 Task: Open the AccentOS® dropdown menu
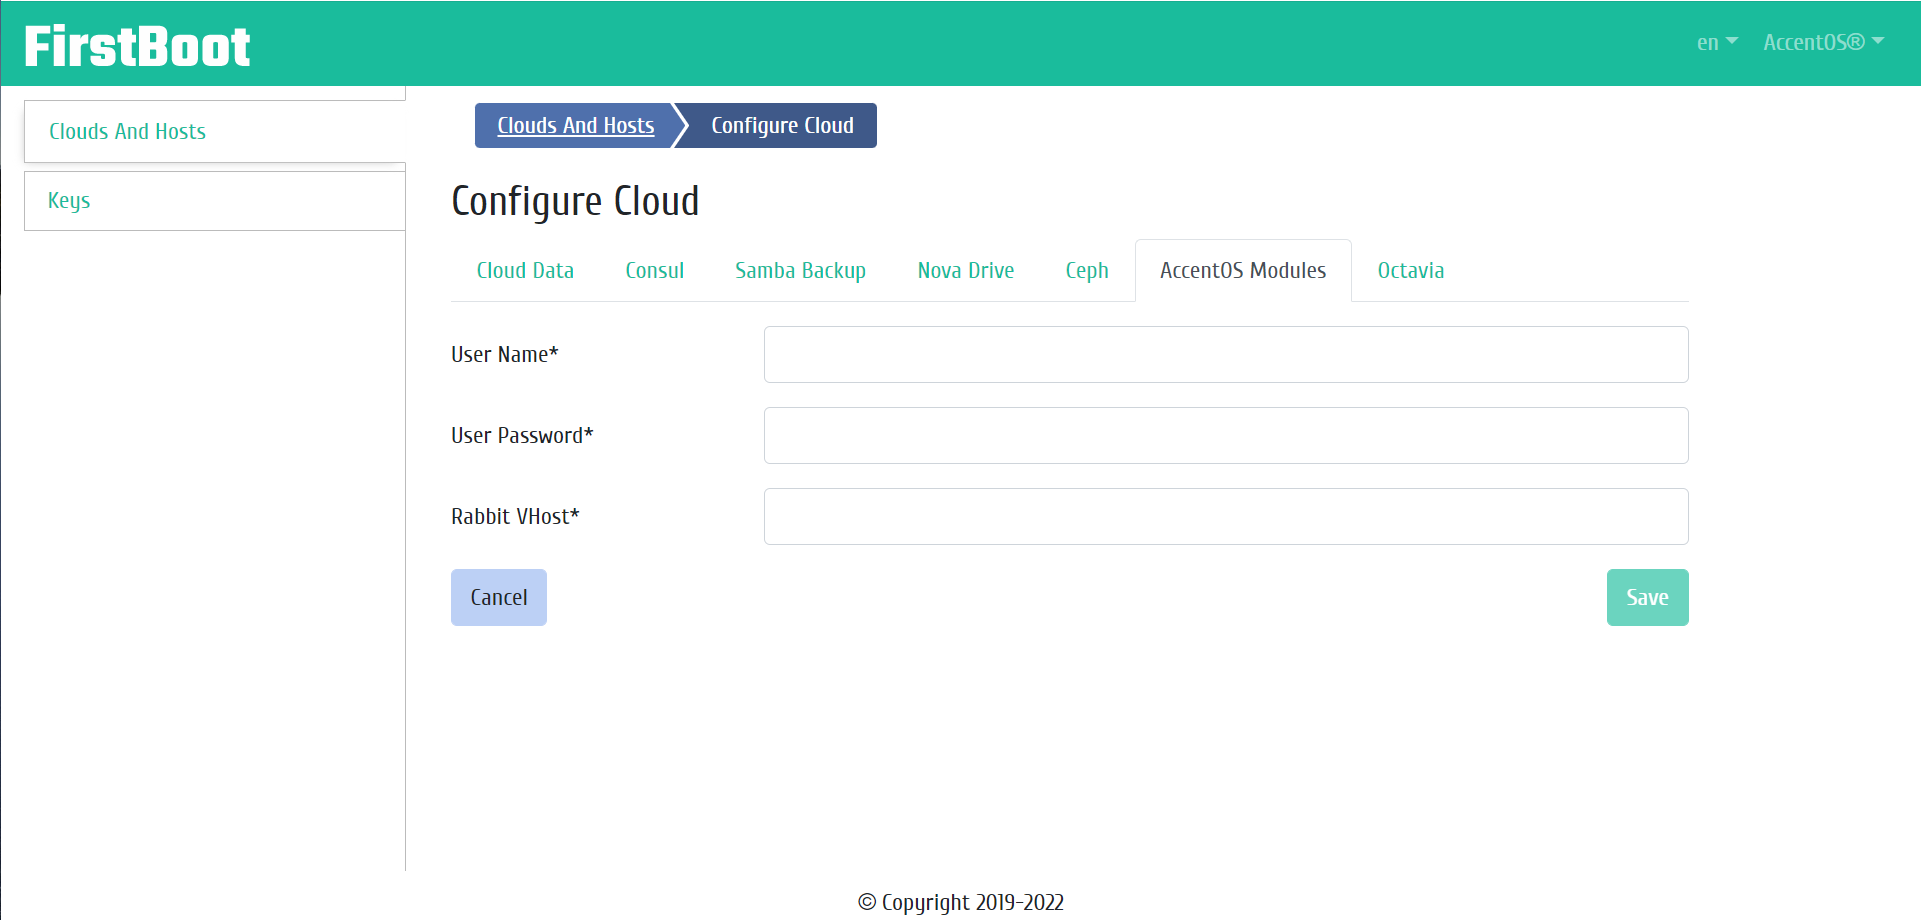(1823, 42)
